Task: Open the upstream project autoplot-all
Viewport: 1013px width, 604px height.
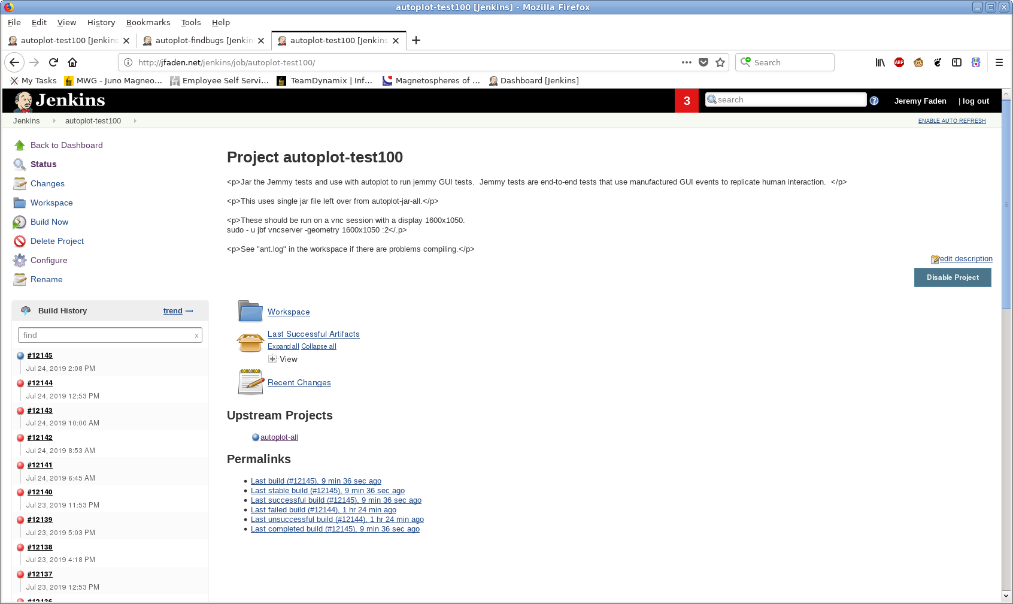Action: click(x=279, y=437)
